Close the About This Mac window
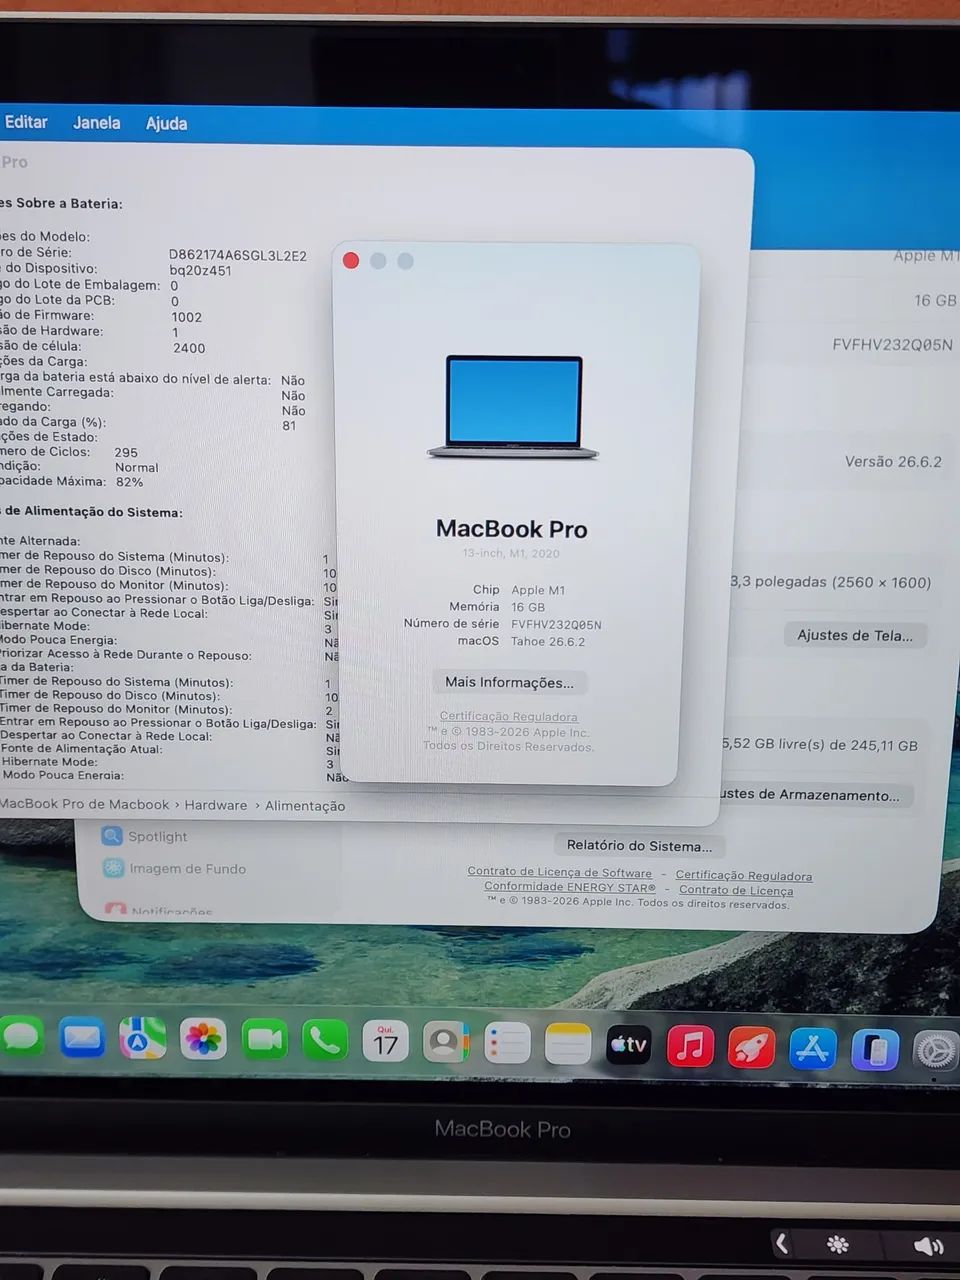This screenshot has width=960, height=1280. point(351,261)
